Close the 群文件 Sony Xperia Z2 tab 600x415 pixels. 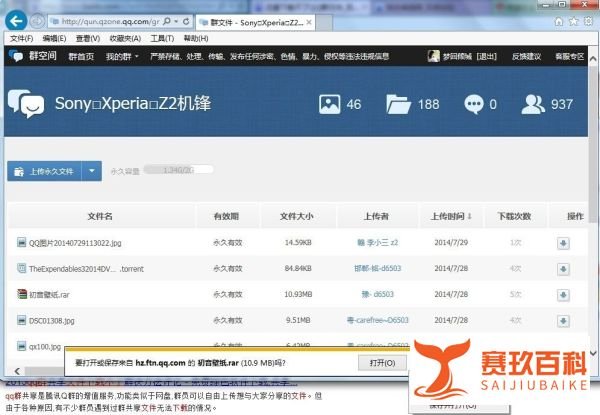309,23
